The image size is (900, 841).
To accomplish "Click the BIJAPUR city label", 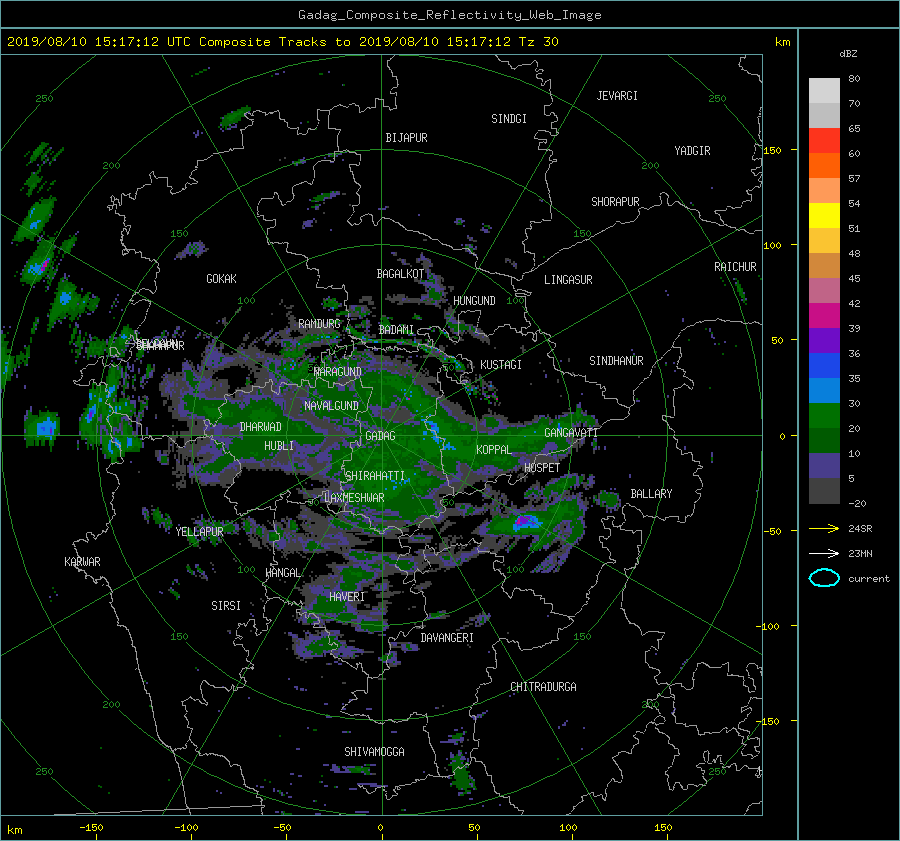I will [406, 138].
